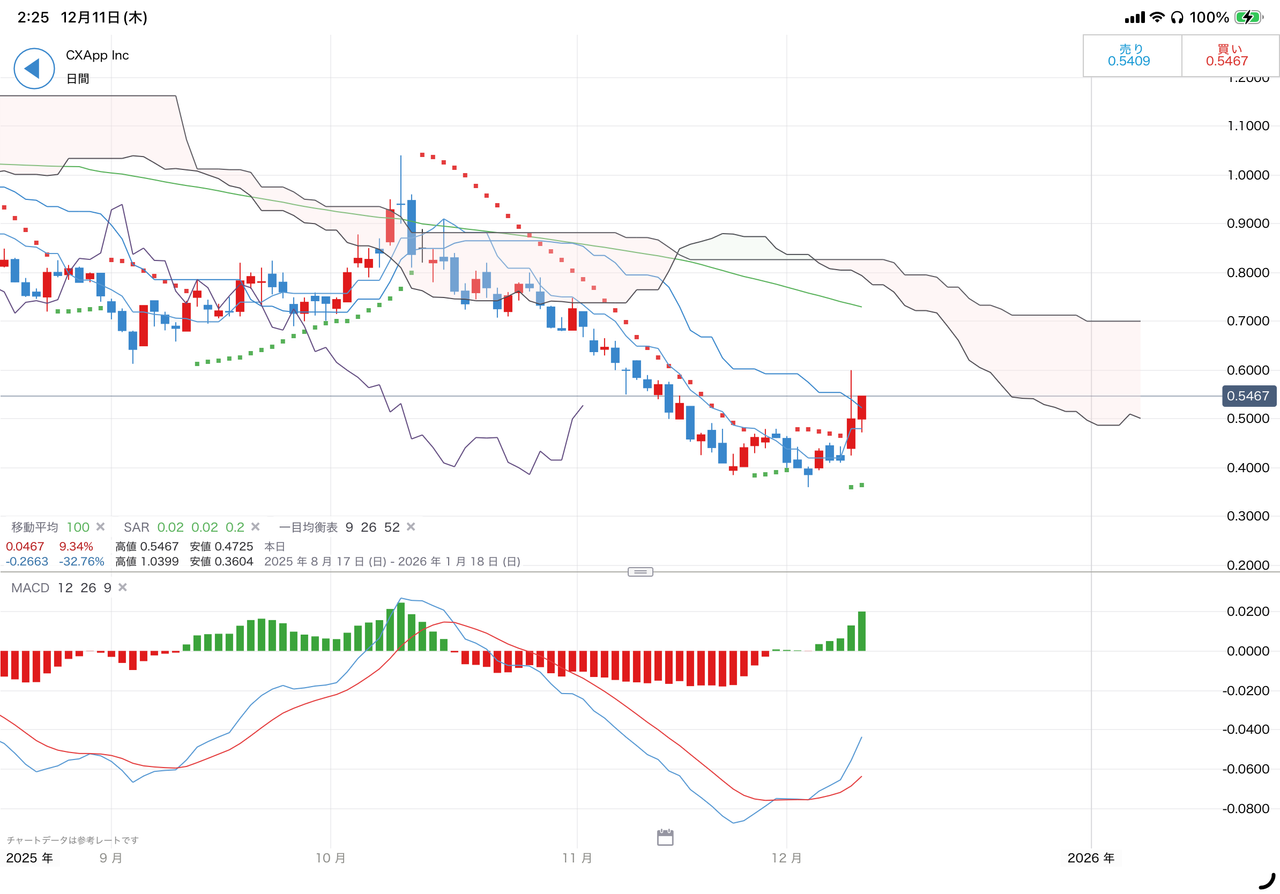This screenshot has height=894, width=1280.
Task: Tap the back arrow button
Action: (33, 68)
